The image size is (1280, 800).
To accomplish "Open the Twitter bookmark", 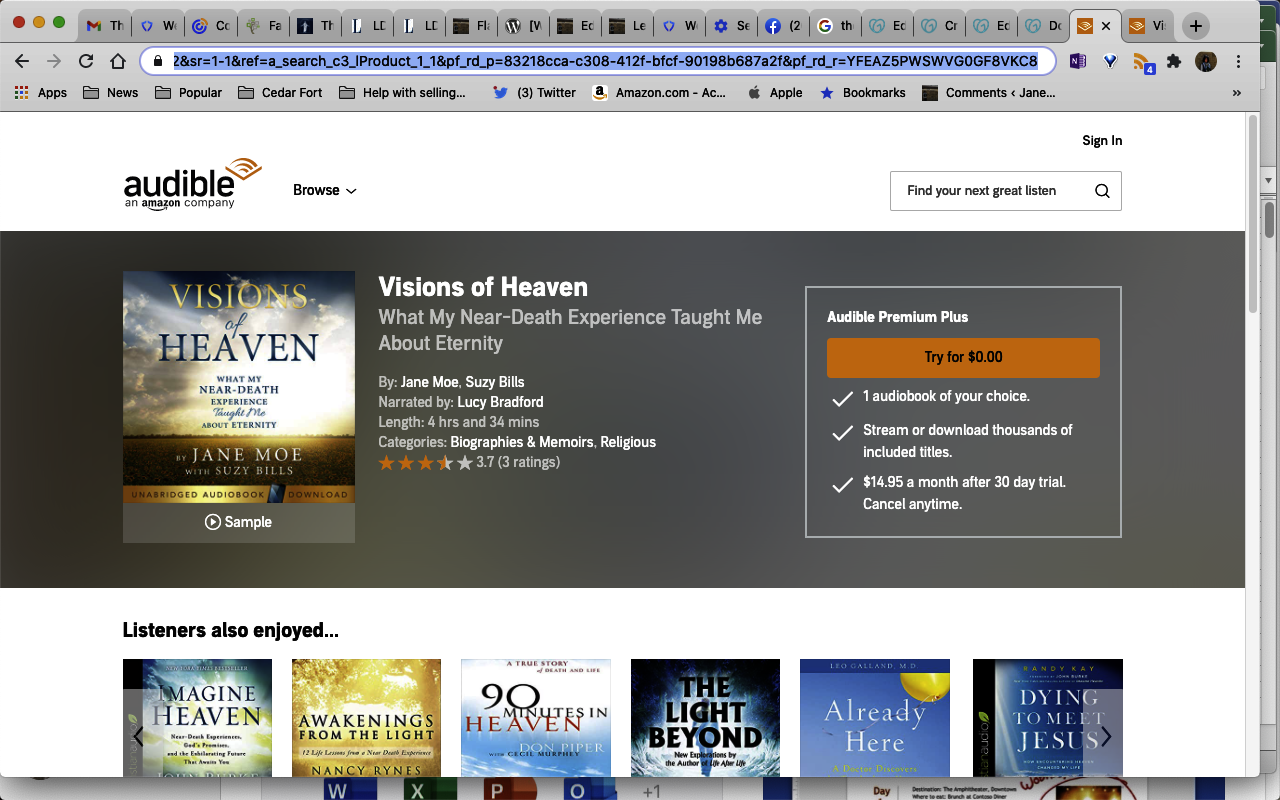I will coord(534,92).
